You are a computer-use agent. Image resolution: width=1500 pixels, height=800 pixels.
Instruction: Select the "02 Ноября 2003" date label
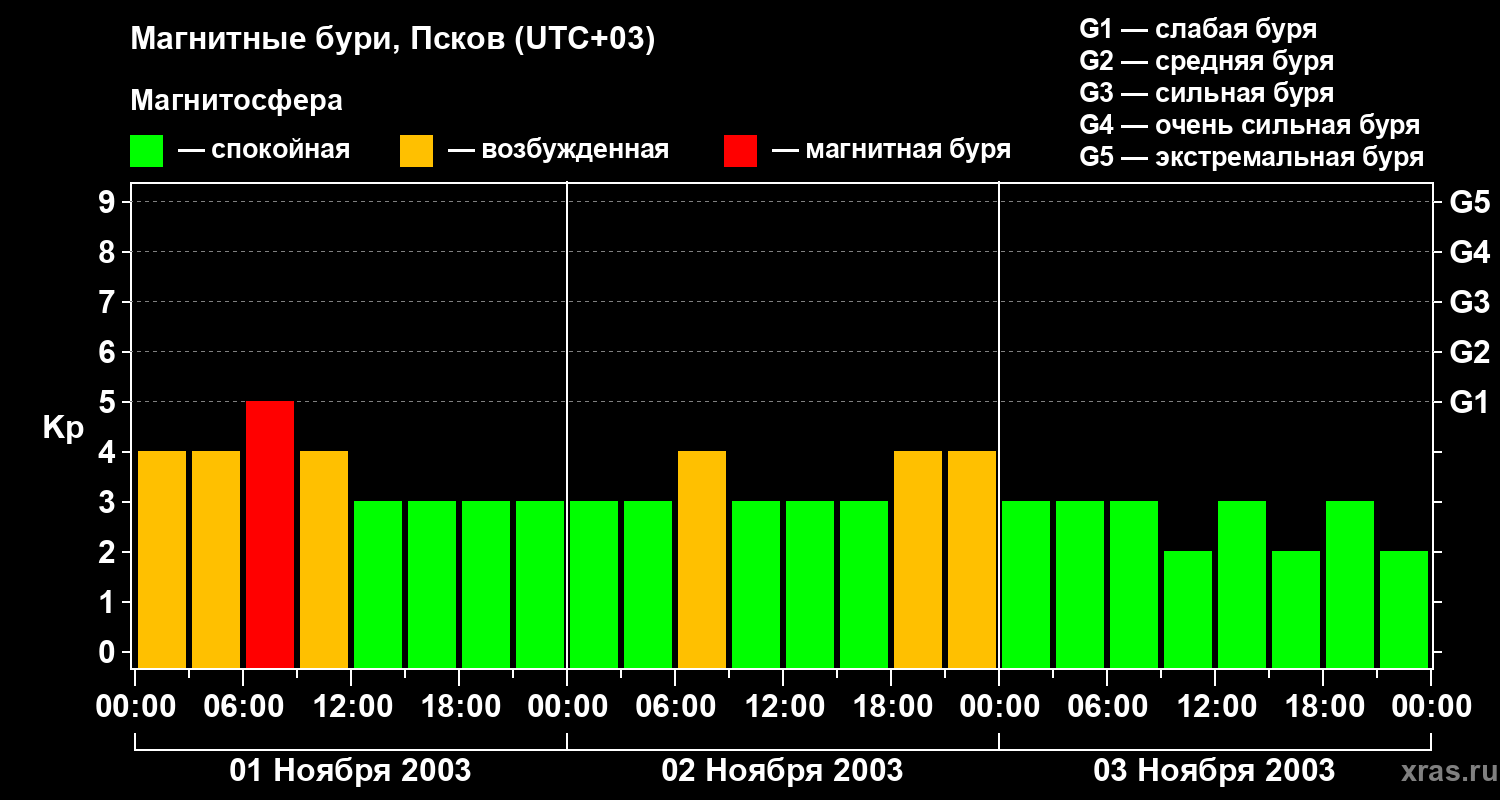[x=782, y=771]
